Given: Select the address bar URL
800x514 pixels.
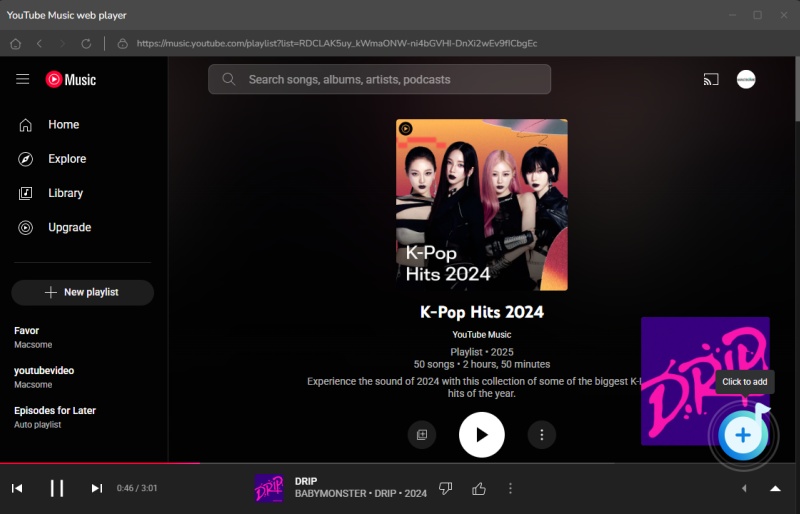Looking at the screenshot, I should point(337,43).
